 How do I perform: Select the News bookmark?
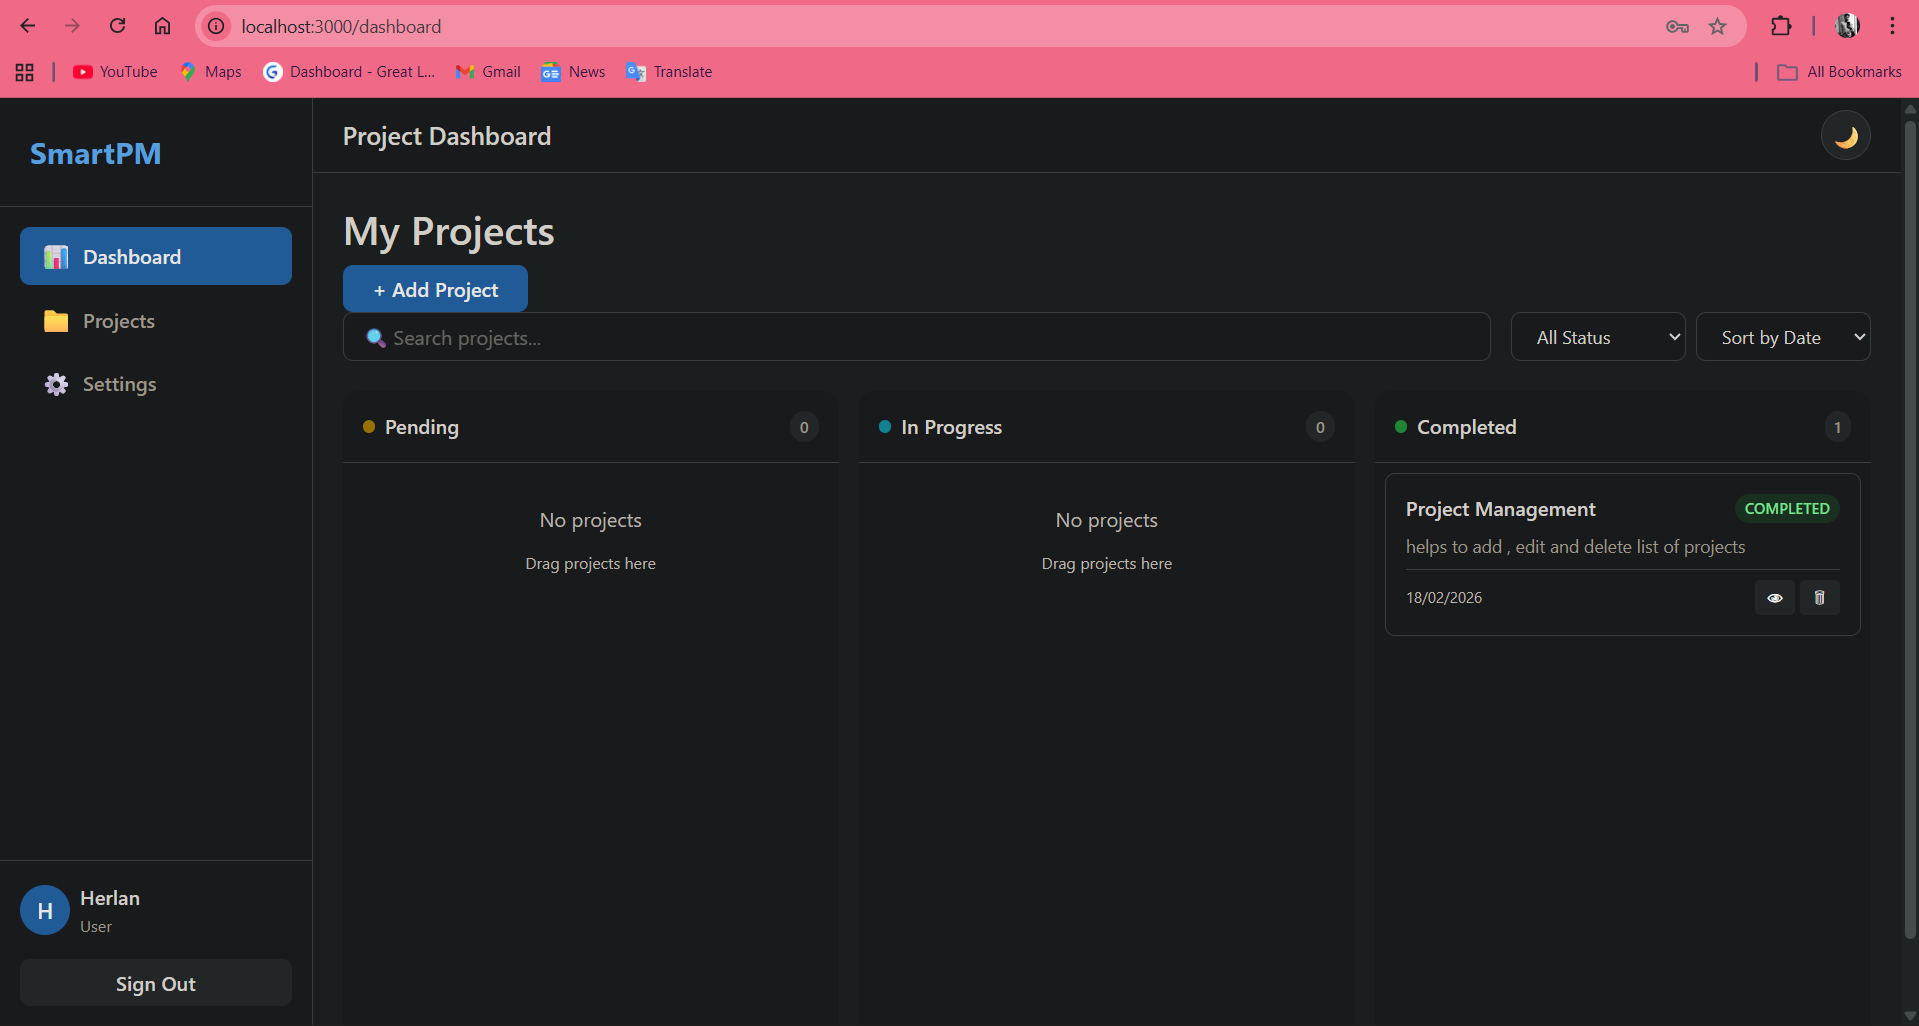click(573, 71)
